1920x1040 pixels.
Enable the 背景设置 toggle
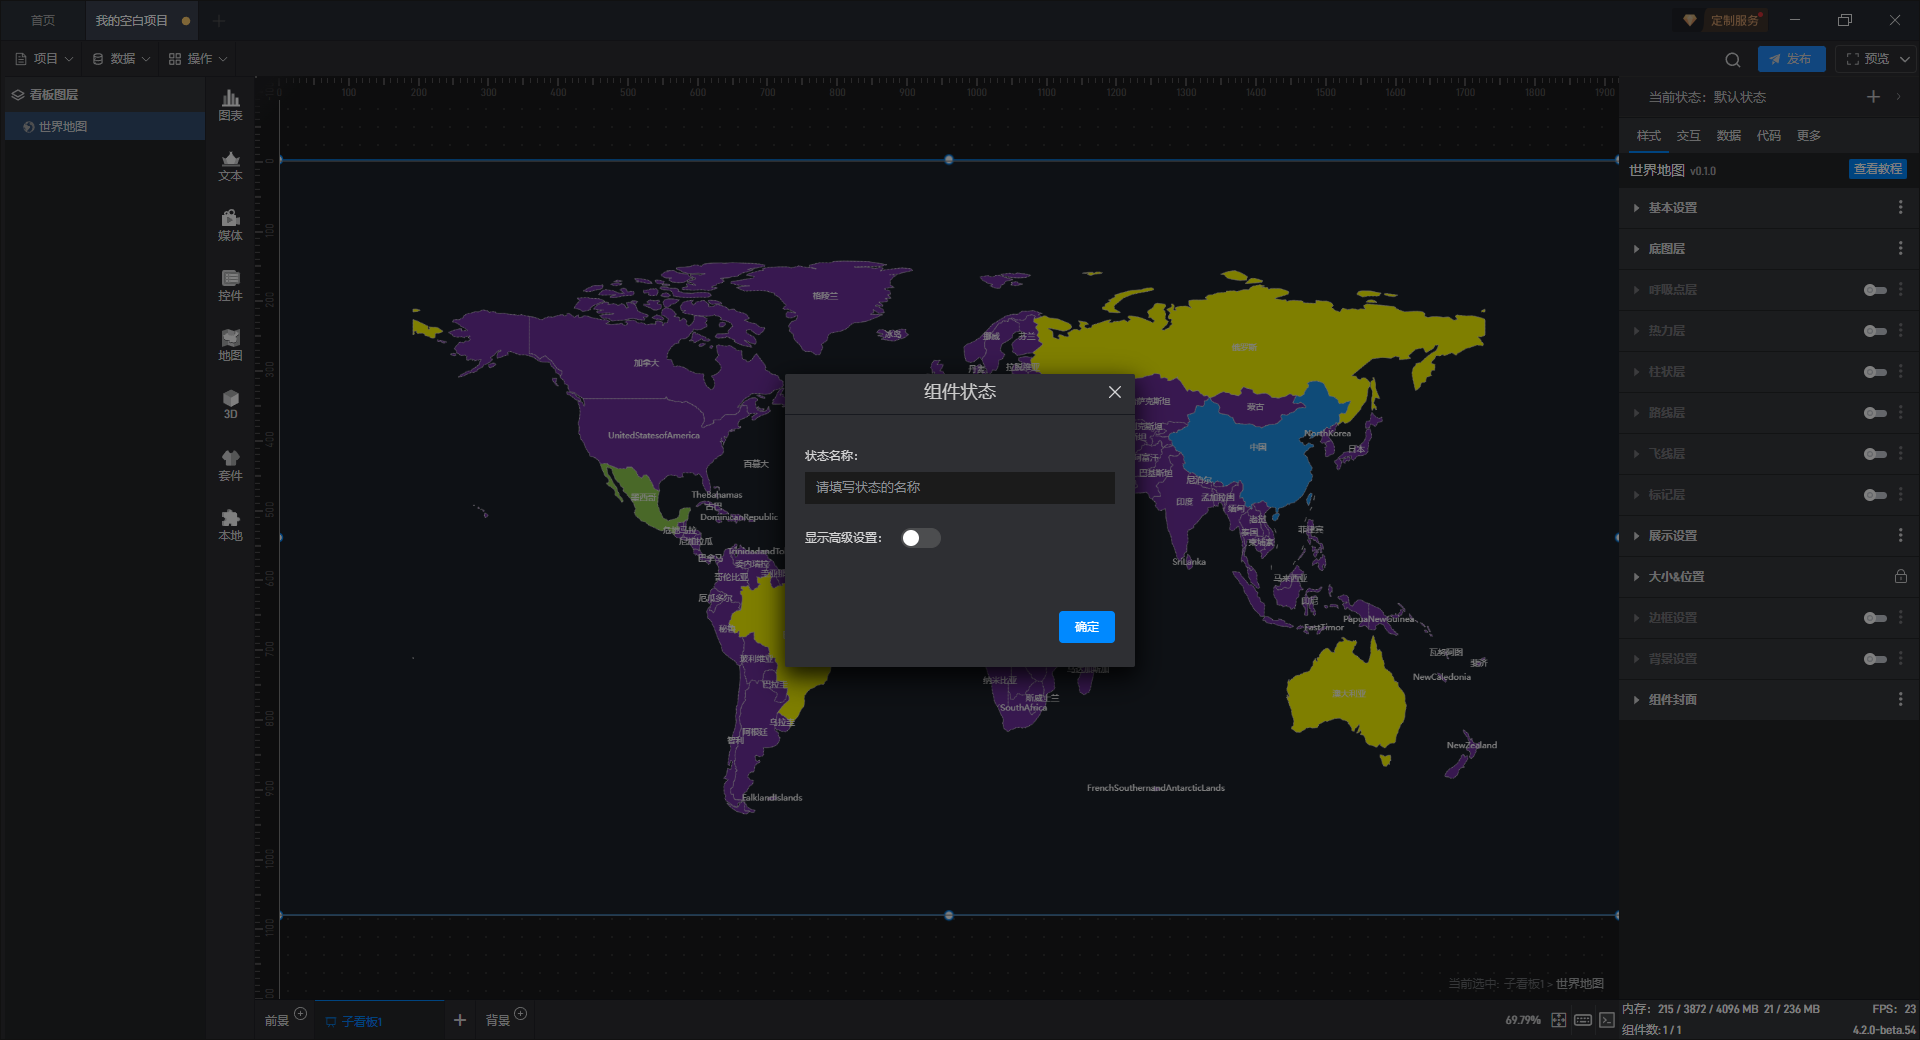(1875, 659)
